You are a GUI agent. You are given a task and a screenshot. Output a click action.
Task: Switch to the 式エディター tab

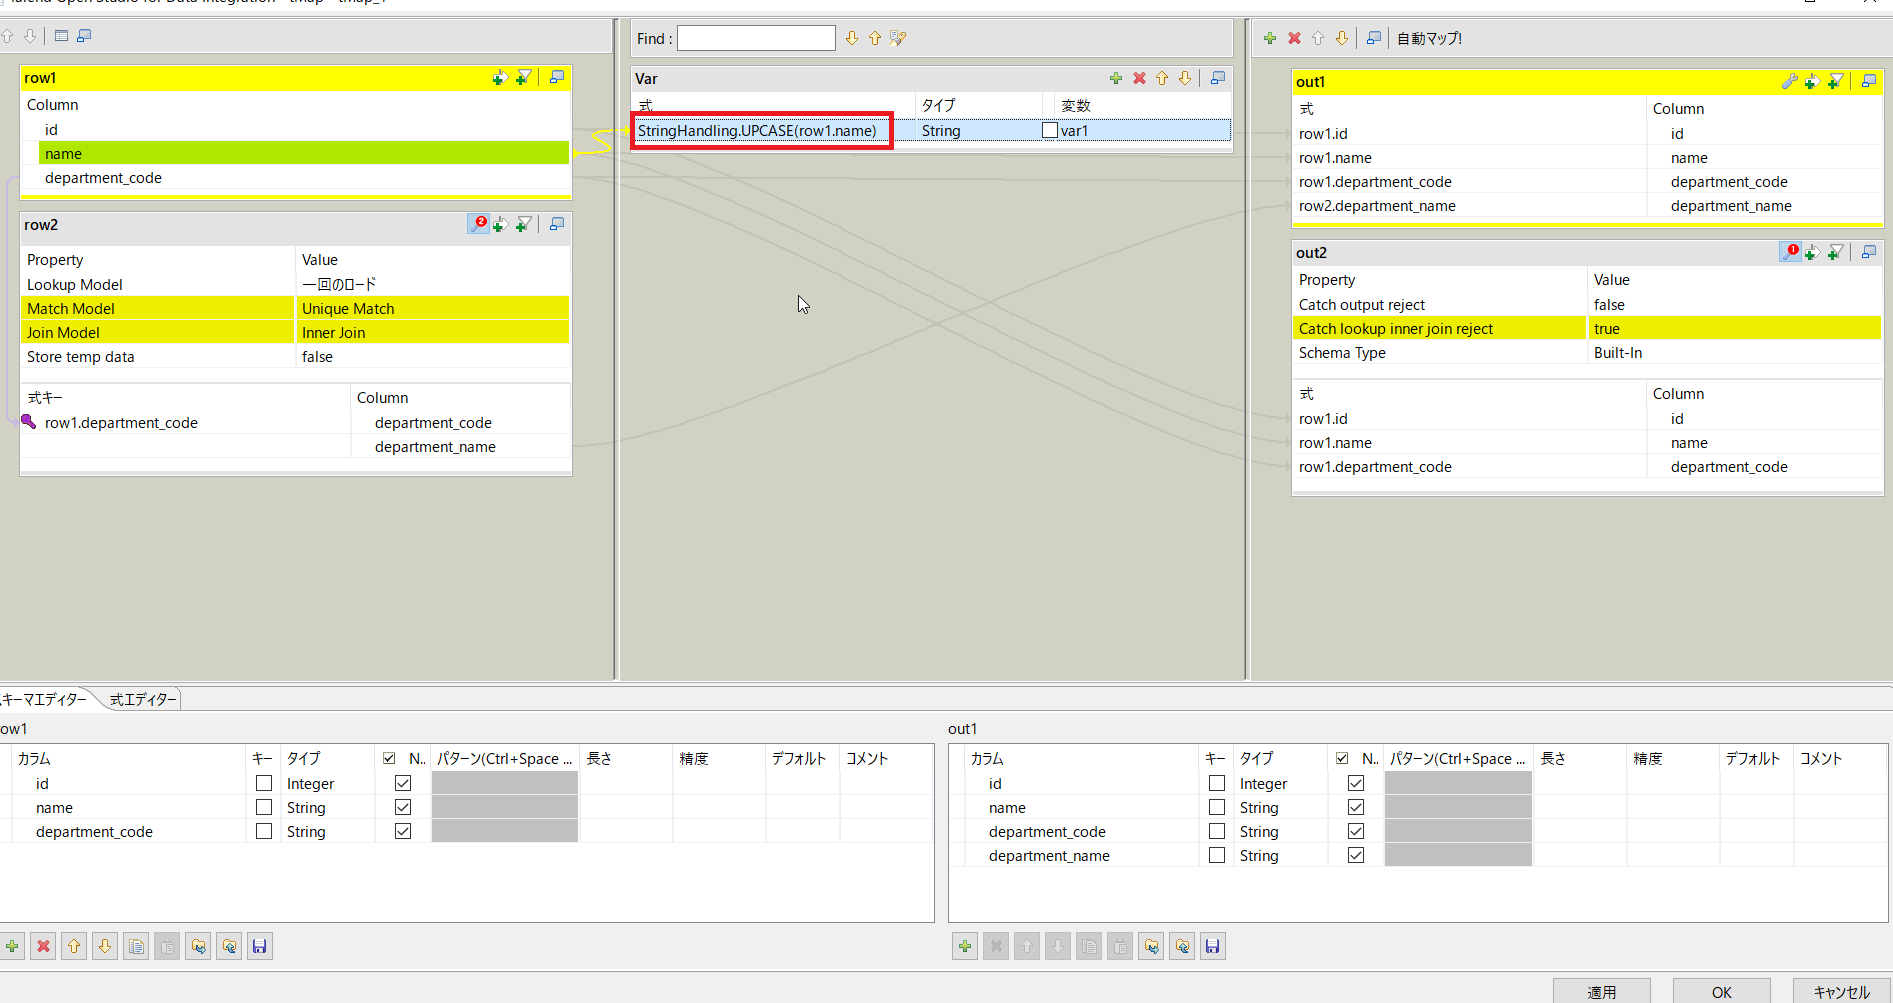[x=142, y=700]
